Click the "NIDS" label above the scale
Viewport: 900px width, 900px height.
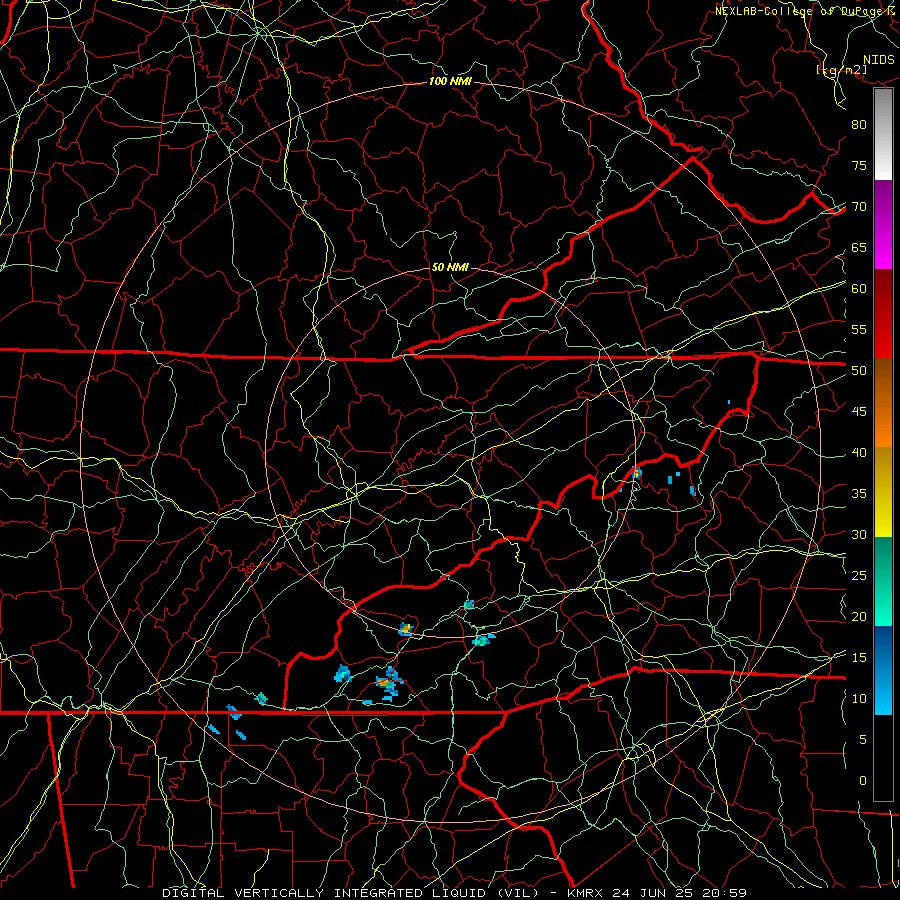[879, 60]
